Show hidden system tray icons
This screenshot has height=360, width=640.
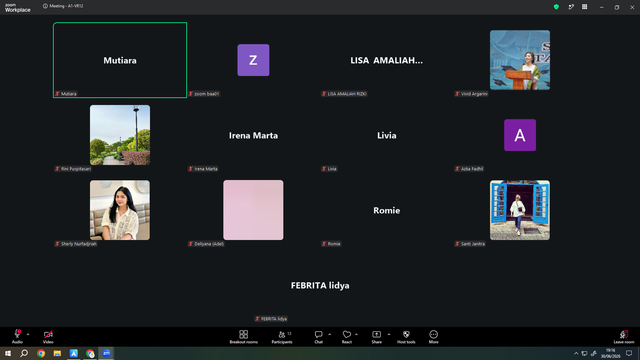576,353
